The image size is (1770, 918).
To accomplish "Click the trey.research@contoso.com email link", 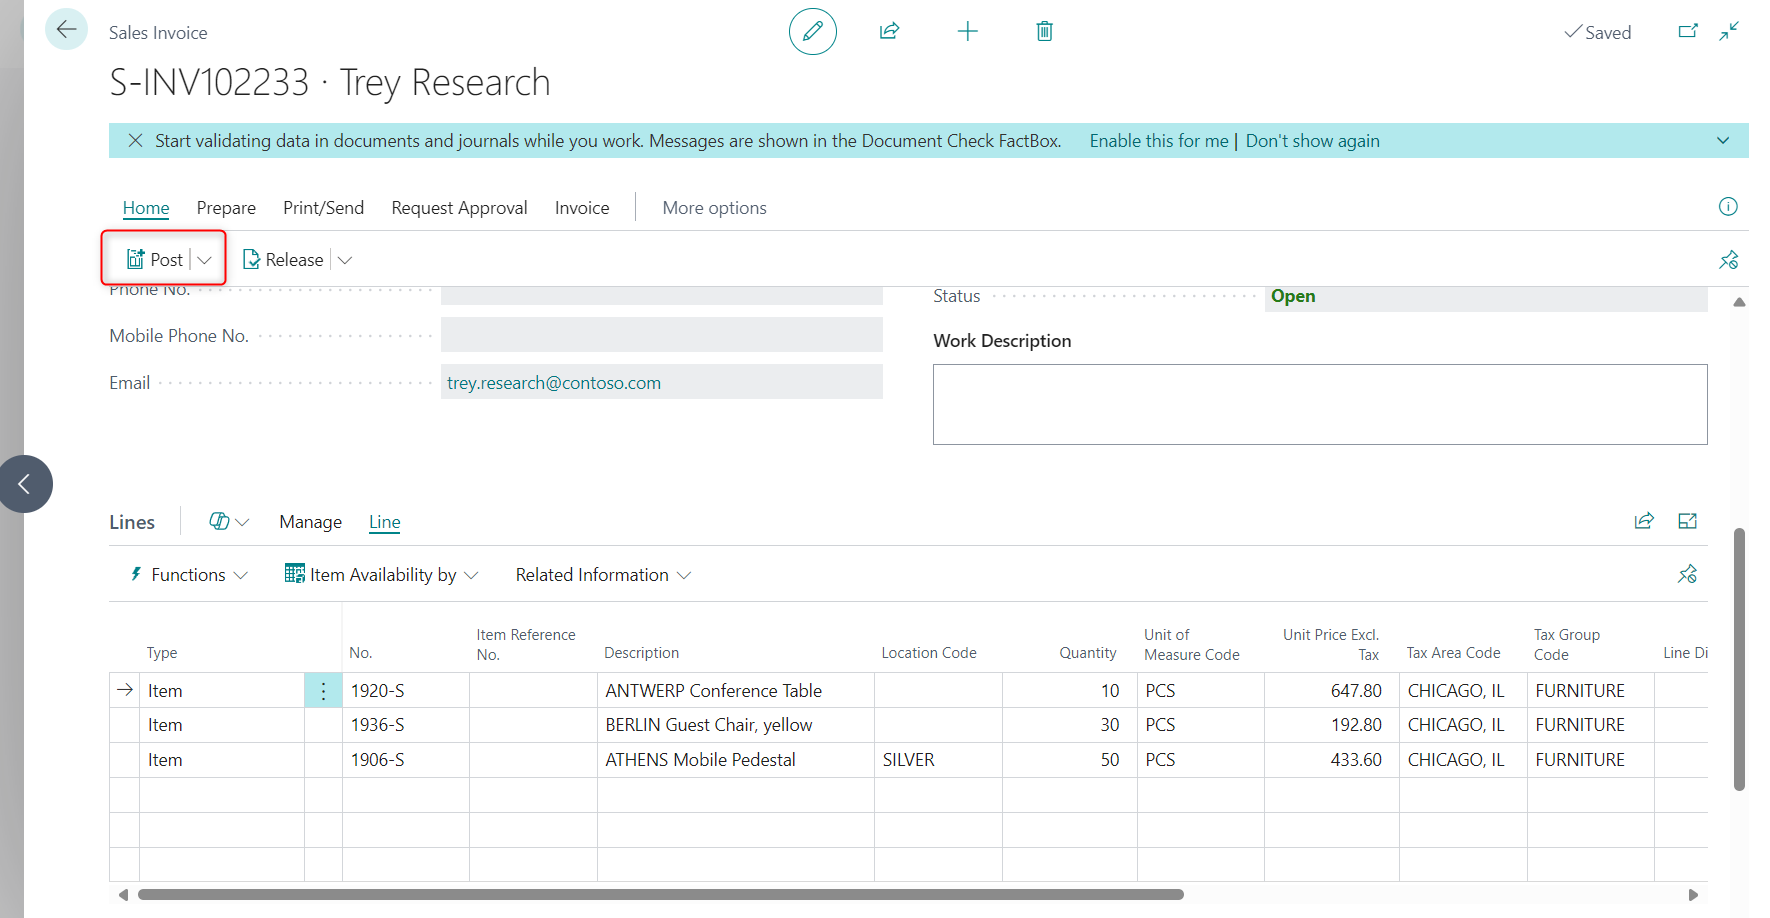I will pyautogui.click(x=554, y=383).
